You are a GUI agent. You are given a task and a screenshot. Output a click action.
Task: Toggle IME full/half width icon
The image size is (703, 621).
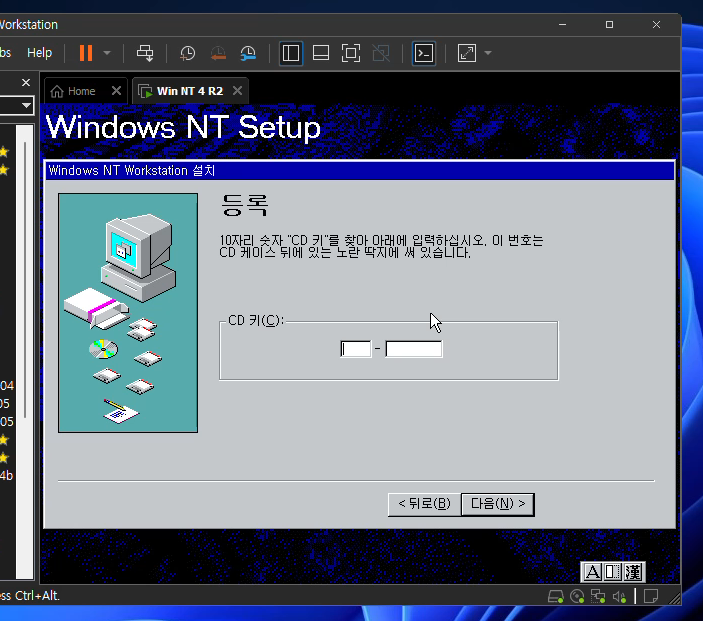click(612, 572)
